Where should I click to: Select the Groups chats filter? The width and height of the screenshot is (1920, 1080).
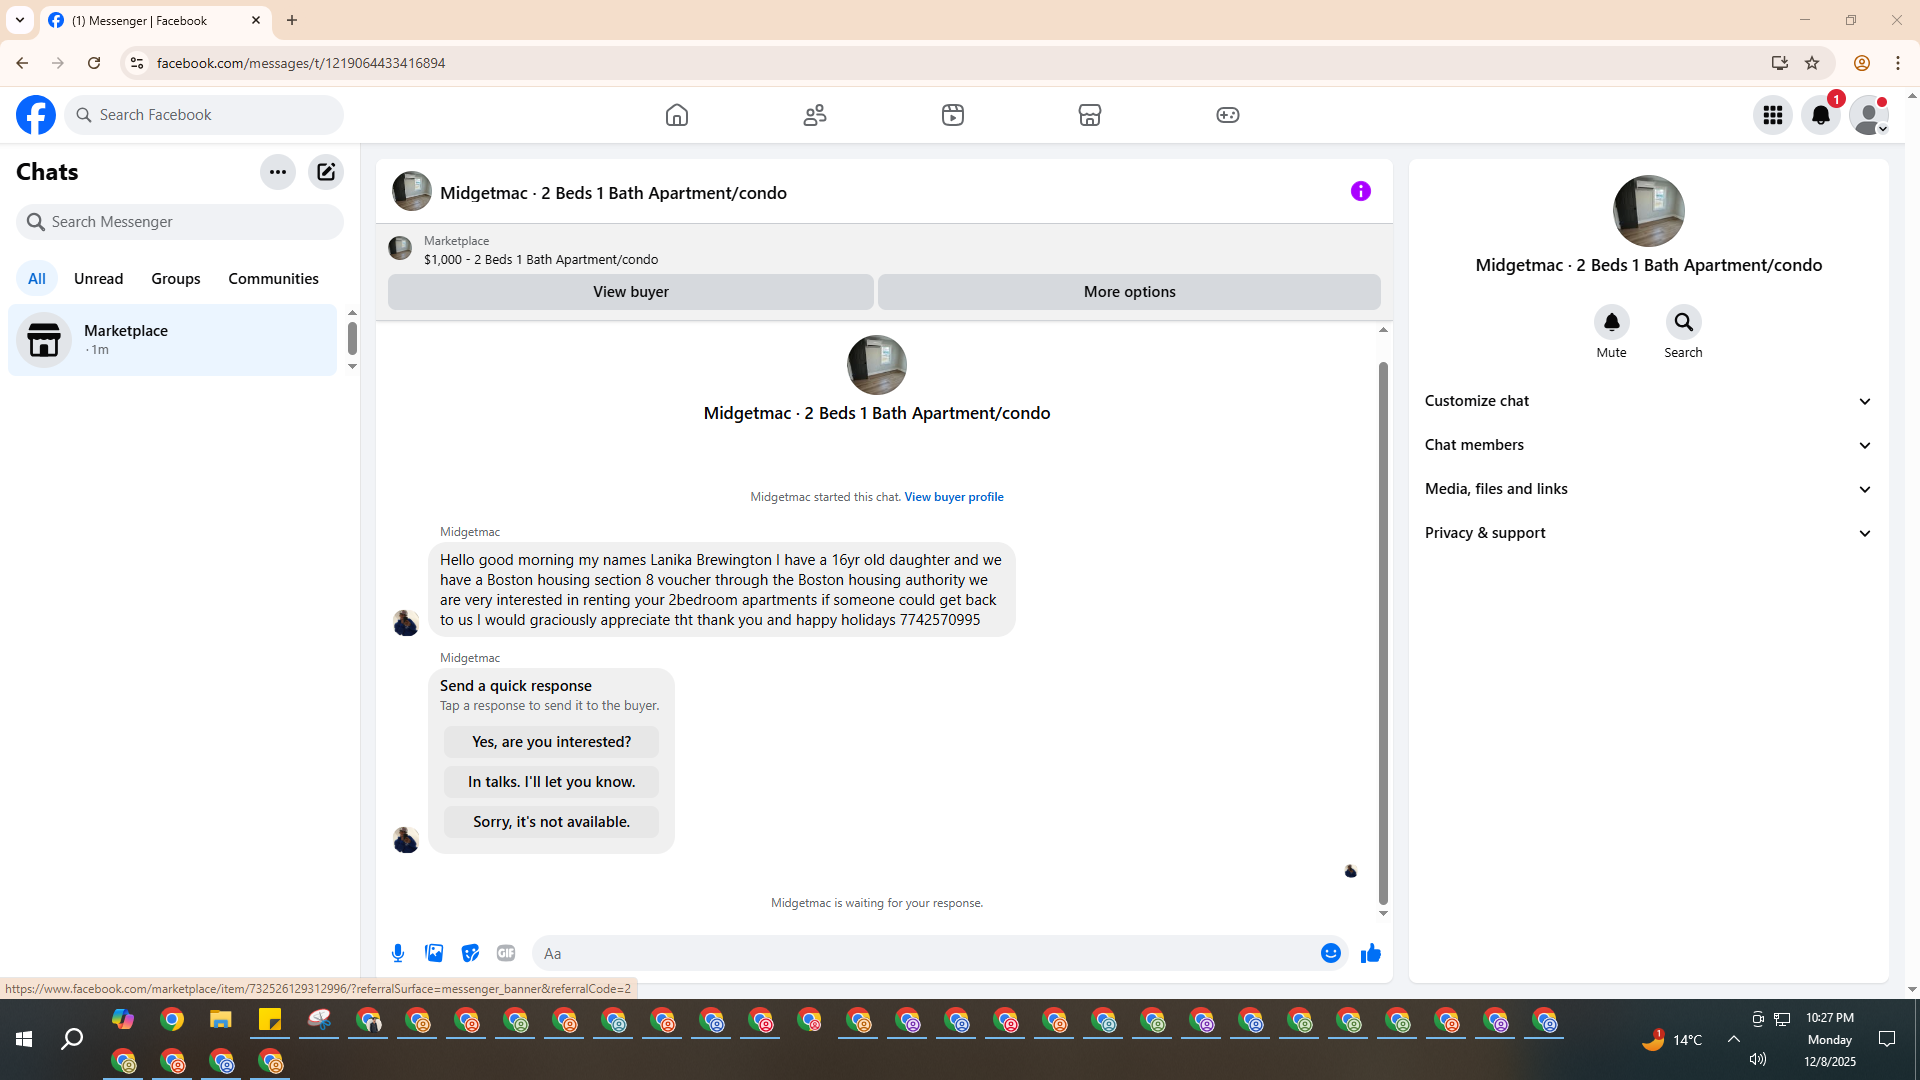coord(176,279)
